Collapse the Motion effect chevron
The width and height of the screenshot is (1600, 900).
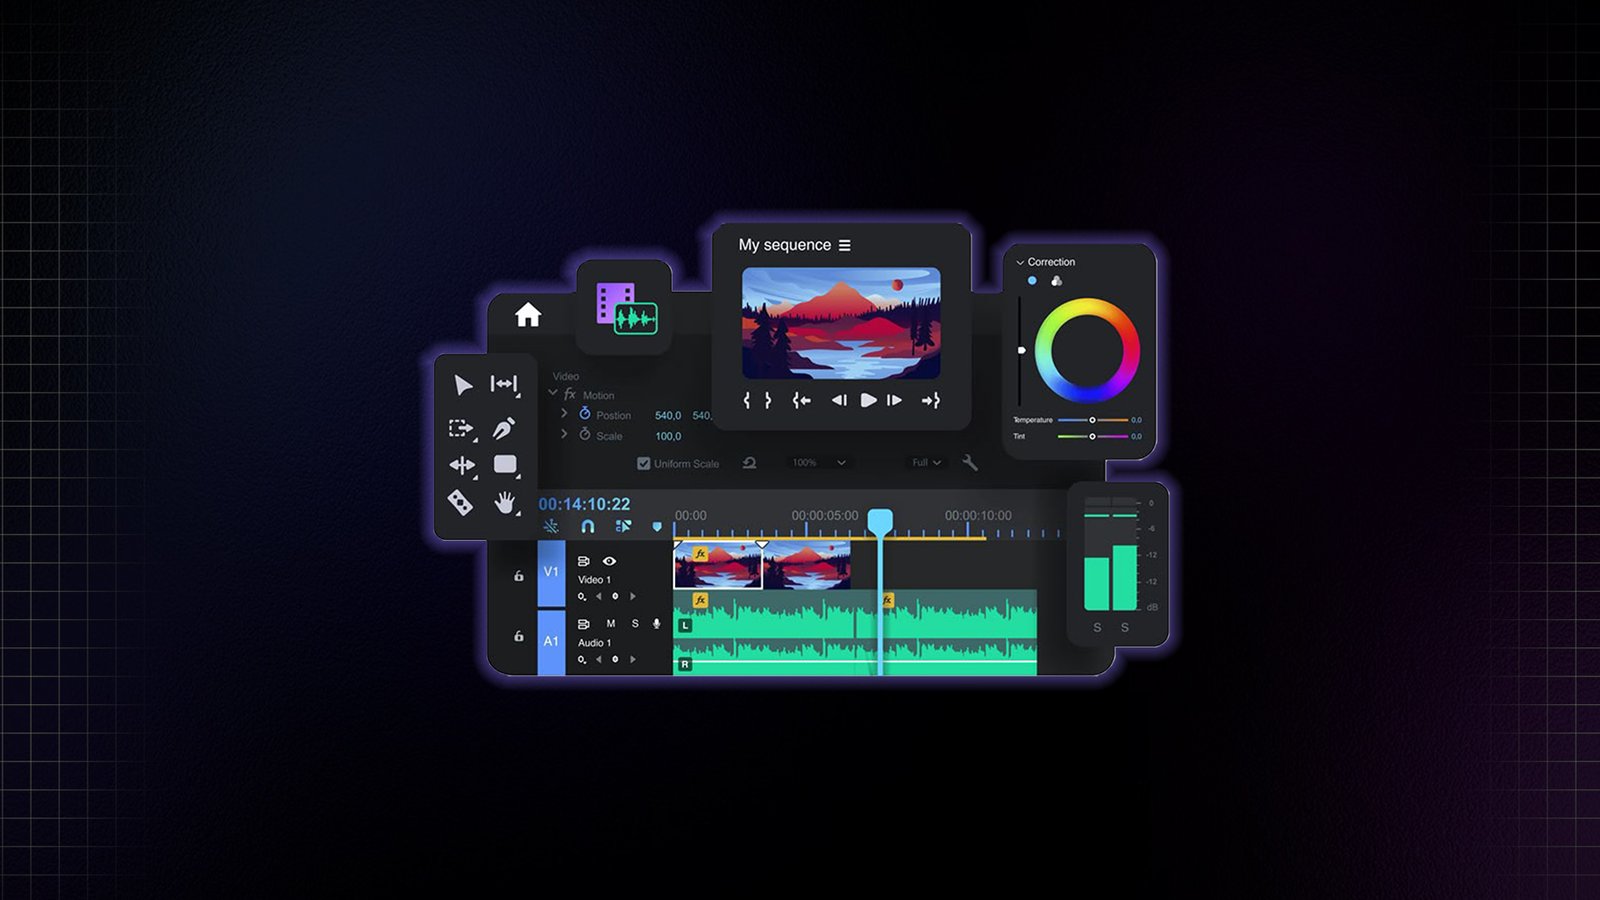[552, 393]
